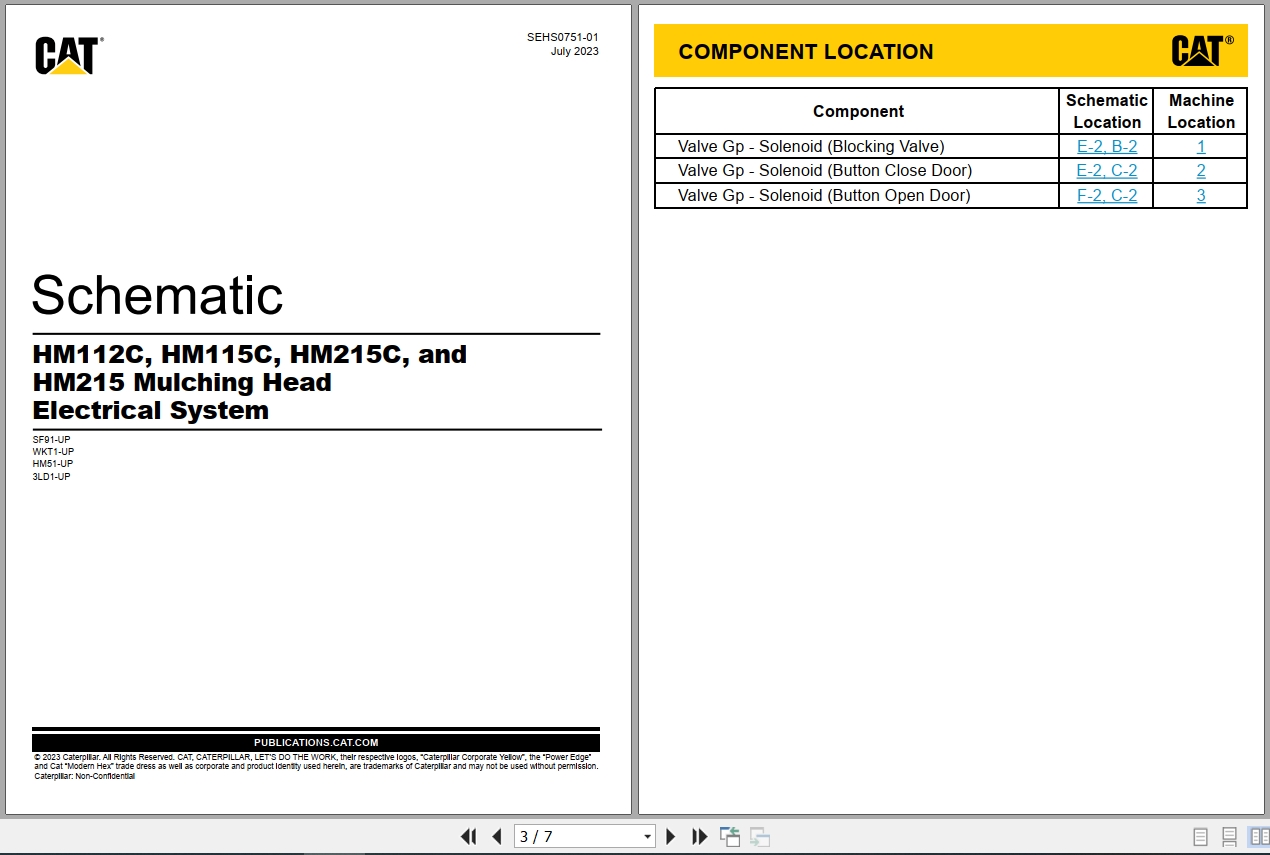Viewport: 1270px width, 855px height.
Task: Open schematic location link F-2, C-2
Action: coord(1106,195)
